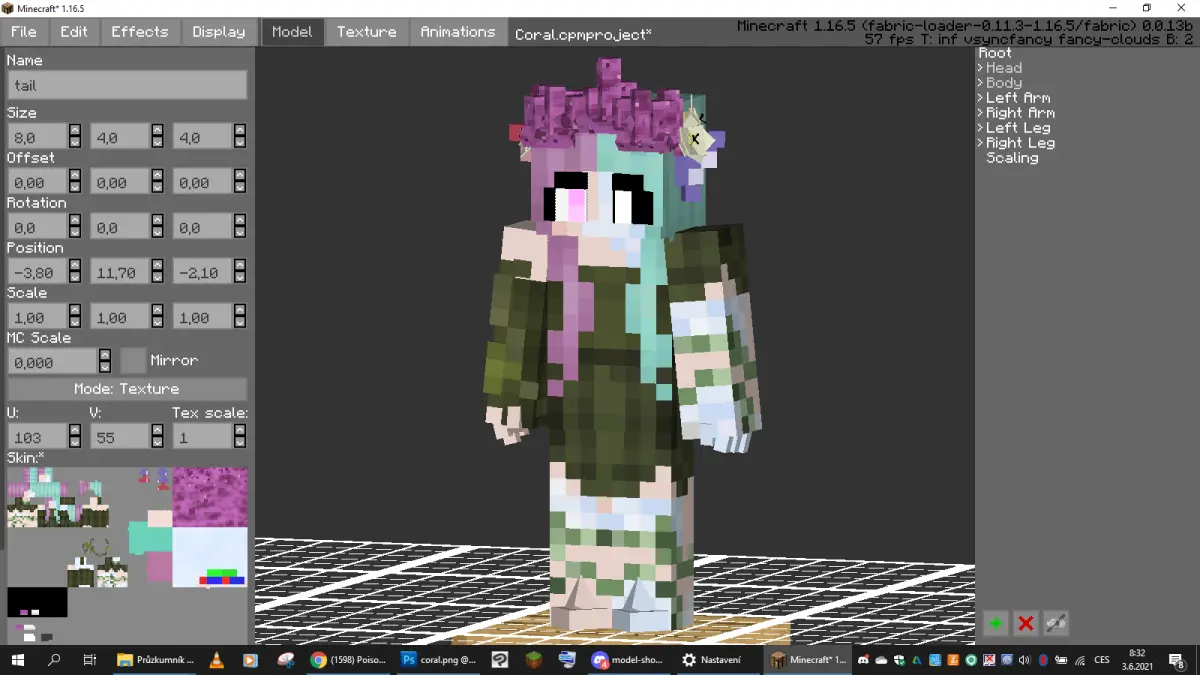Click the Mode: Texture button
1200x675 pixels.
(x=127, y=388)
